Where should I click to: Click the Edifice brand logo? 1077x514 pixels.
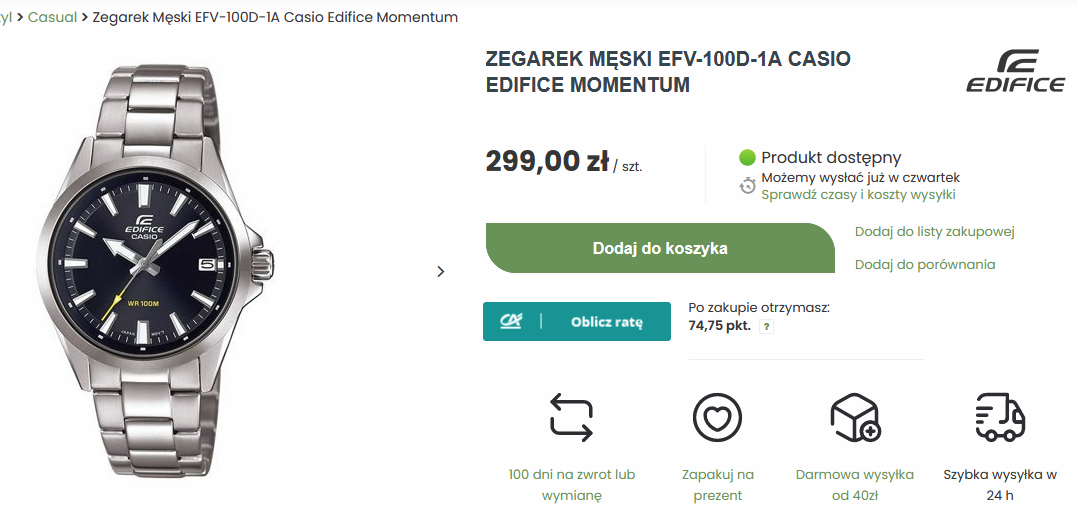click(1015, 71)
